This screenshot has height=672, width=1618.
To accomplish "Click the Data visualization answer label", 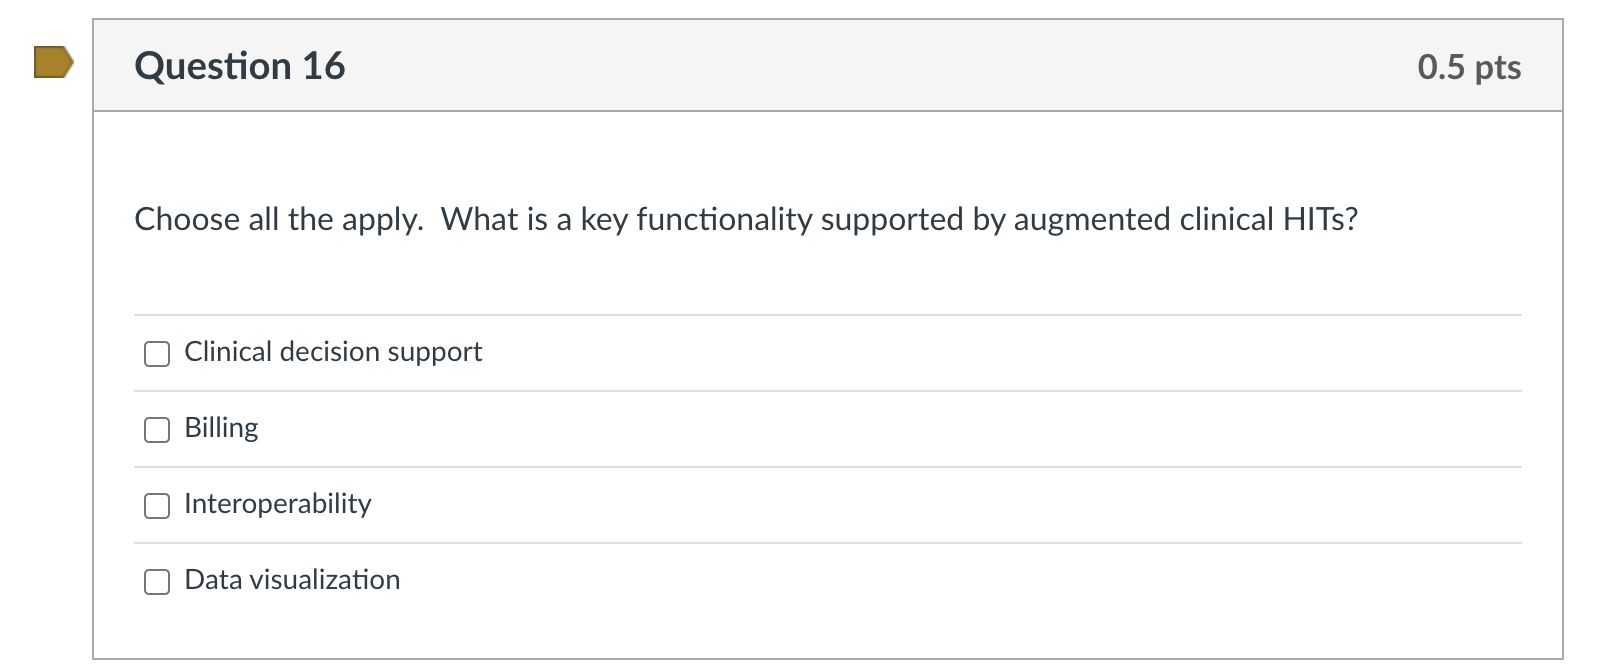I will coord(291,579).
